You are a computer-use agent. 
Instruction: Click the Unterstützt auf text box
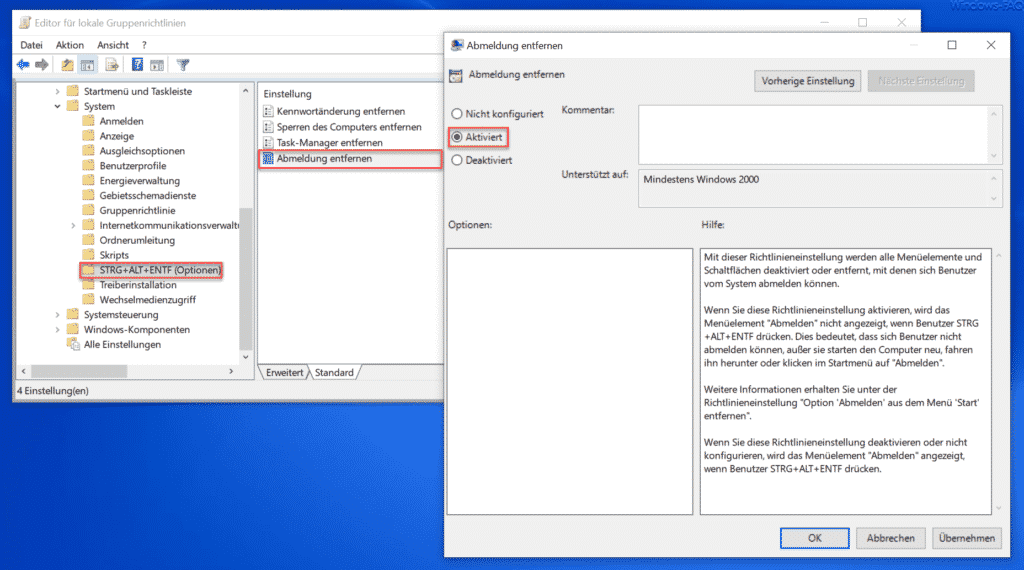[814, 189]
